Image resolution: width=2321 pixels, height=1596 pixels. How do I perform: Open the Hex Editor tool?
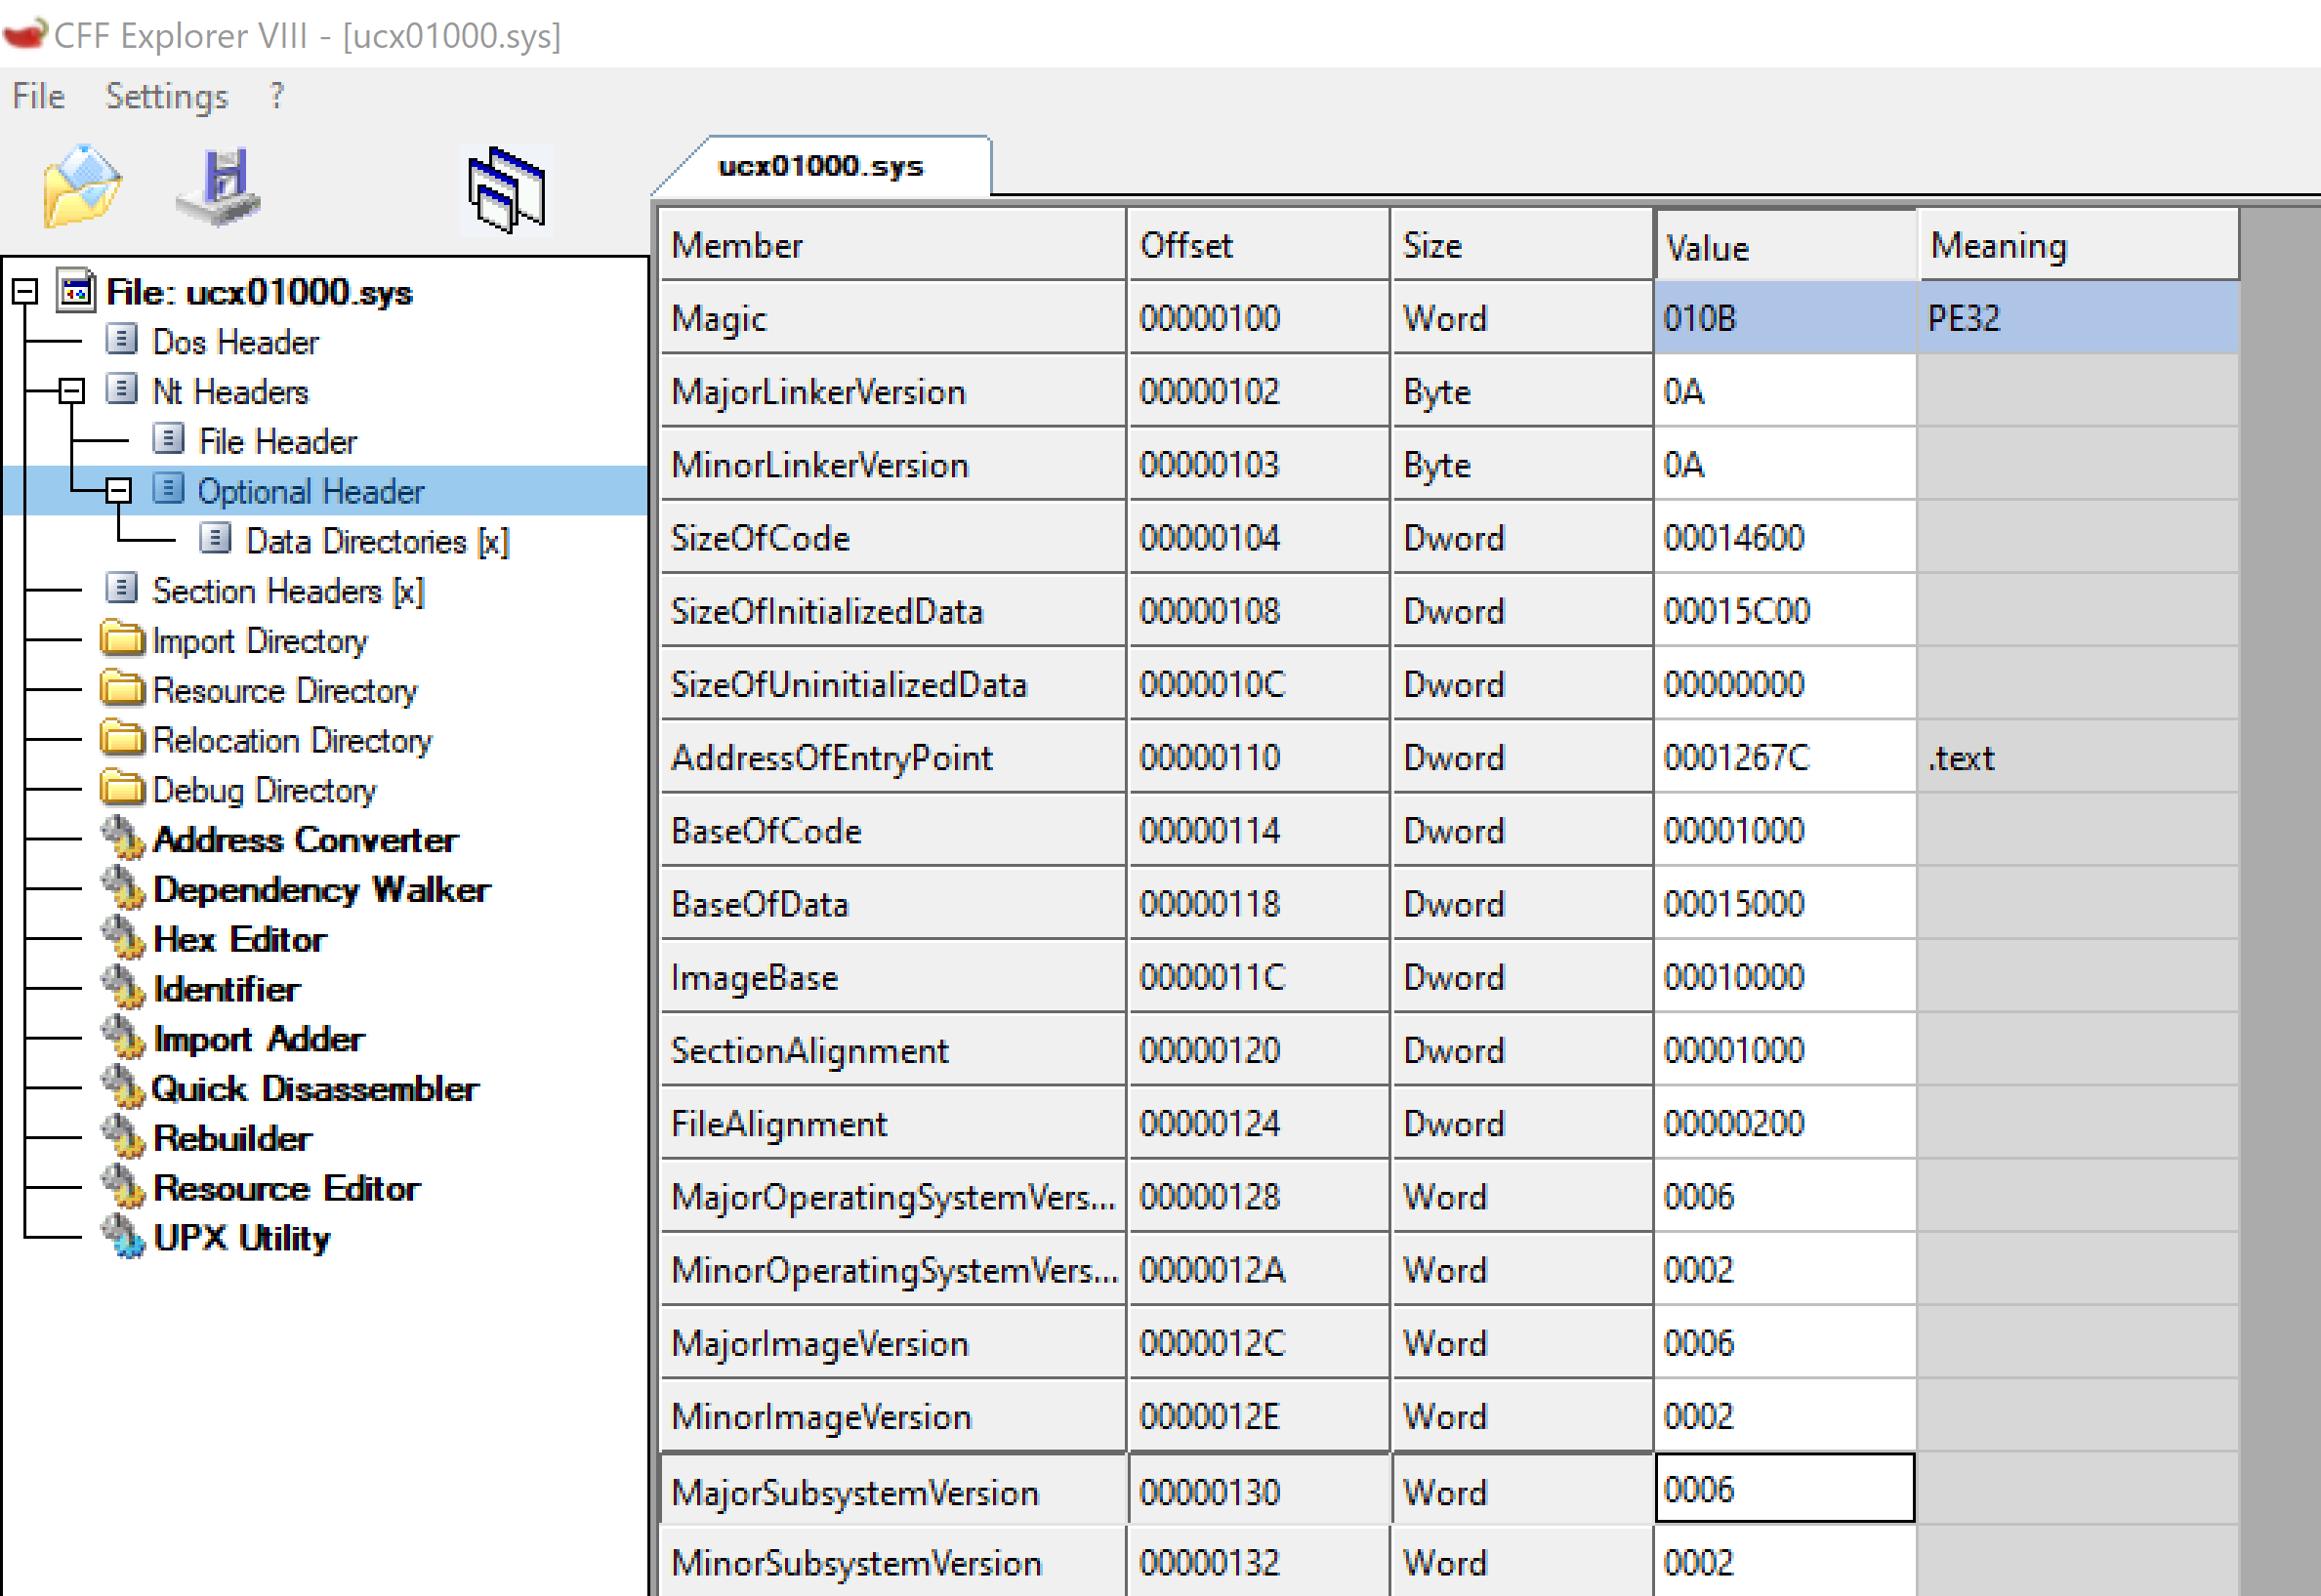pos(238,939)
